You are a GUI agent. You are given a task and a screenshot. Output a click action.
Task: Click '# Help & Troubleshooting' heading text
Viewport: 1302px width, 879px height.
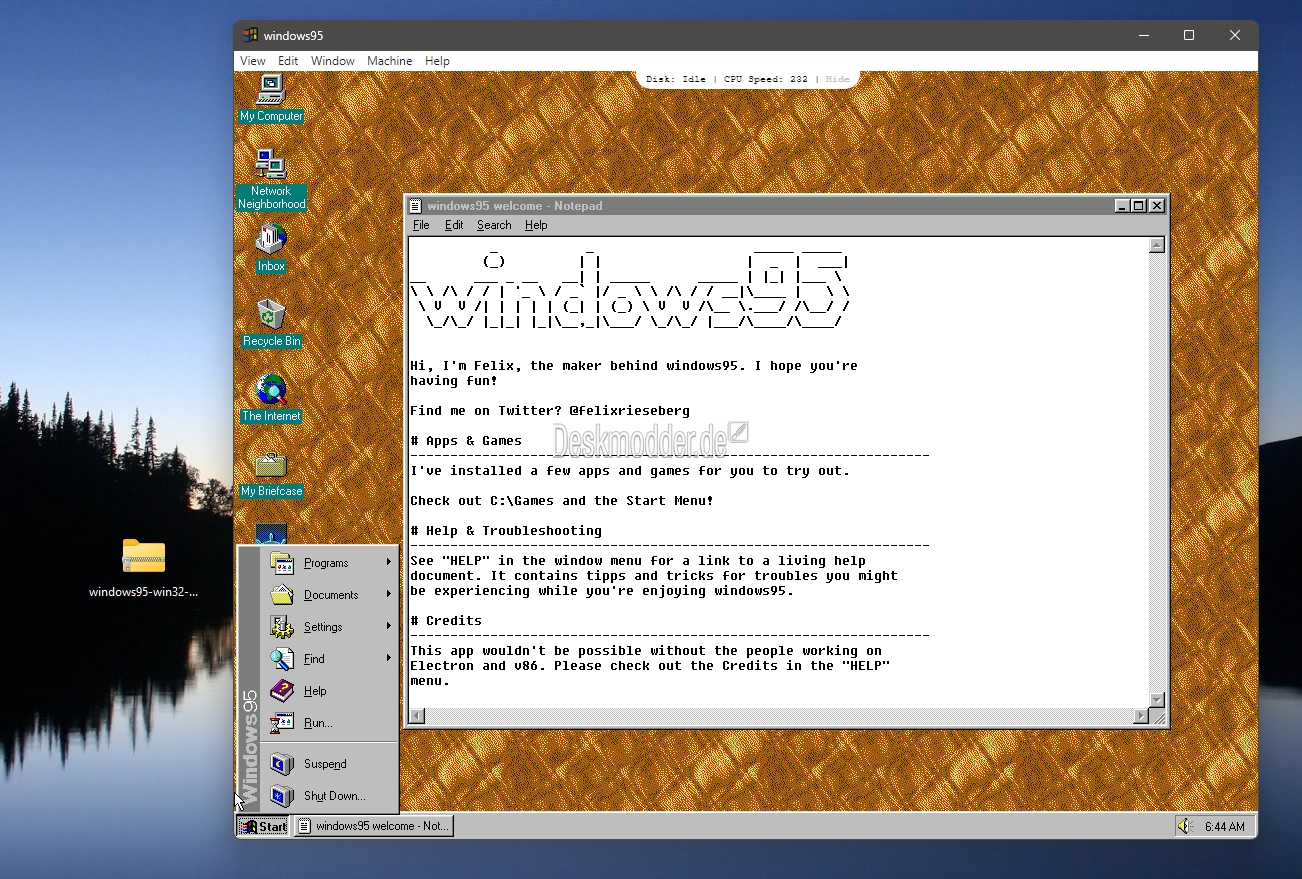pos(506,530)
